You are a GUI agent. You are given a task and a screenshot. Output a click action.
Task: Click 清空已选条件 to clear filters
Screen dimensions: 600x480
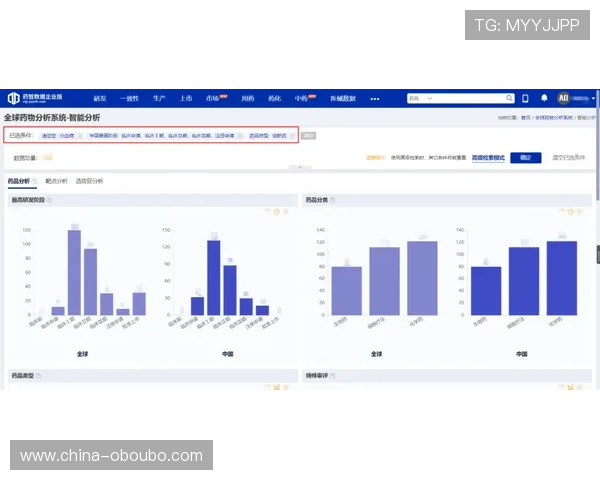[x=569, y=157]
